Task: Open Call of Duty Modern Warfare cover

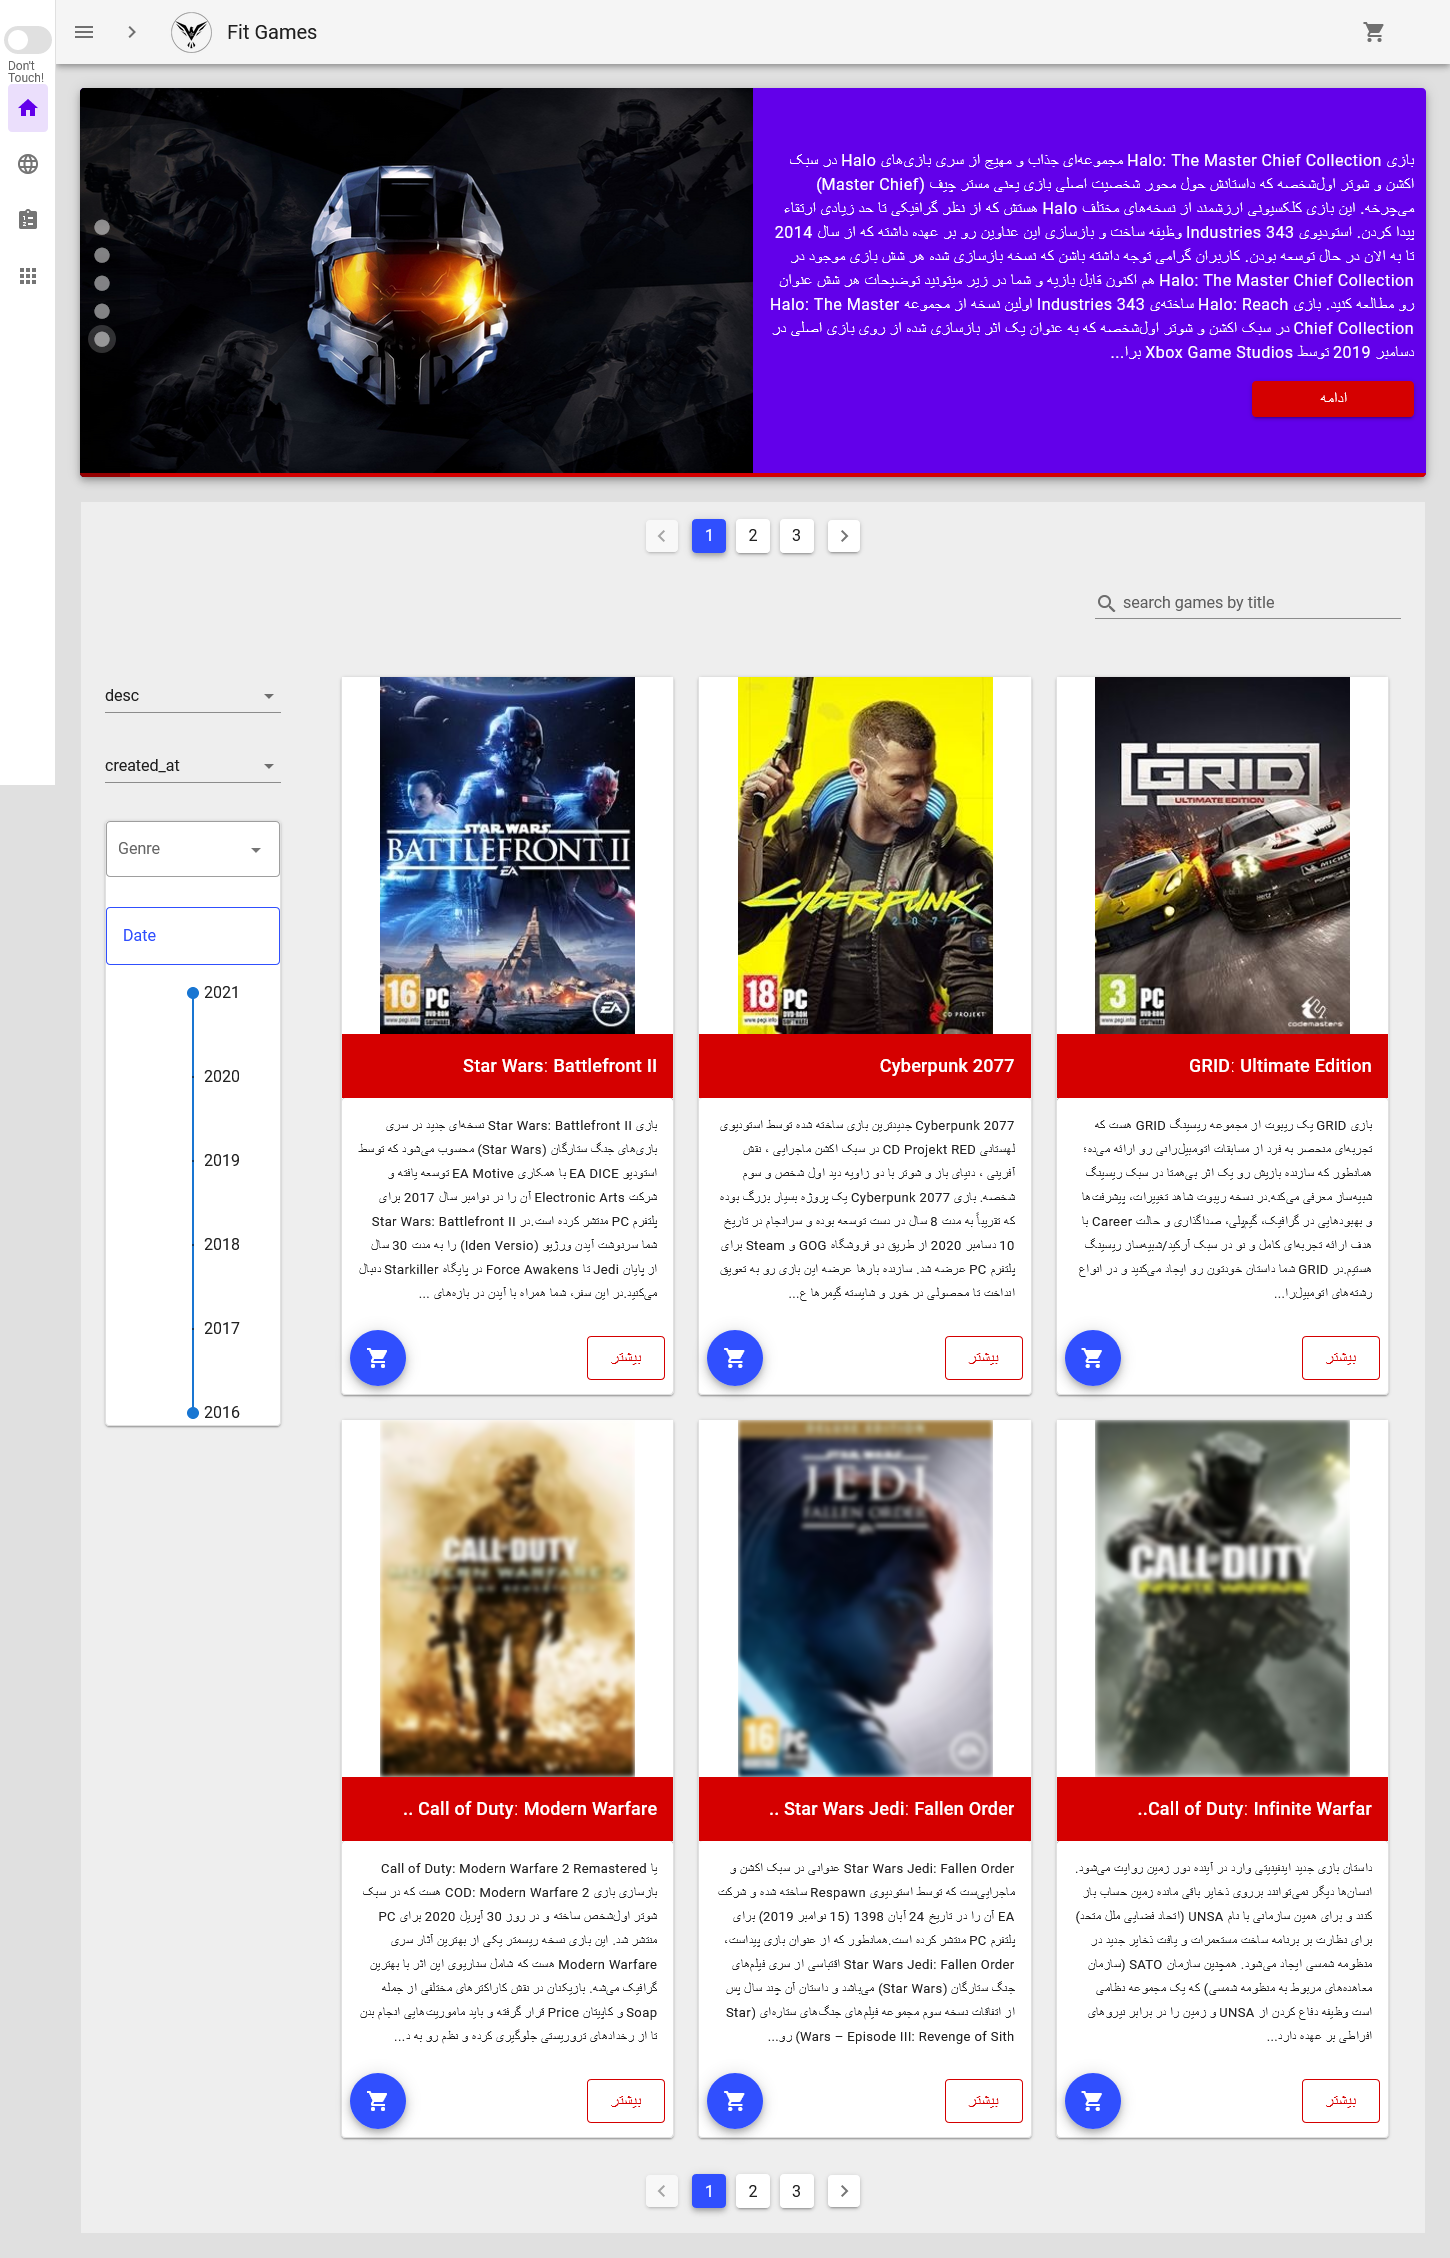Action: coord(507,1598)
